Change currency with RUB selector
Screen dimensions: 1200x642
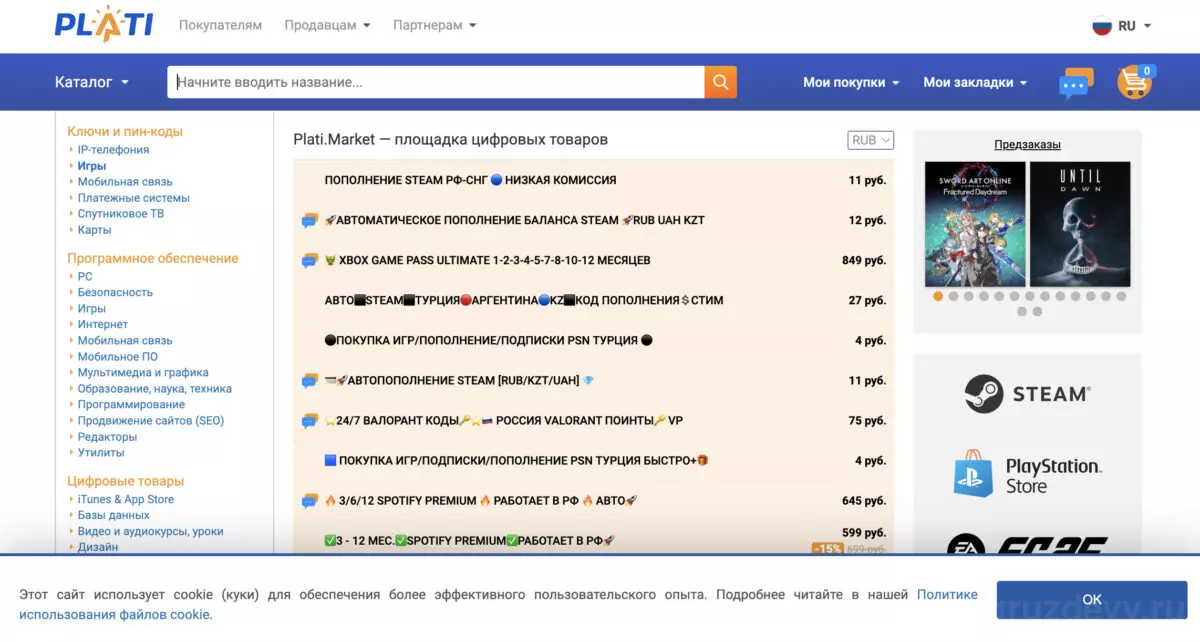click(871, 141)
